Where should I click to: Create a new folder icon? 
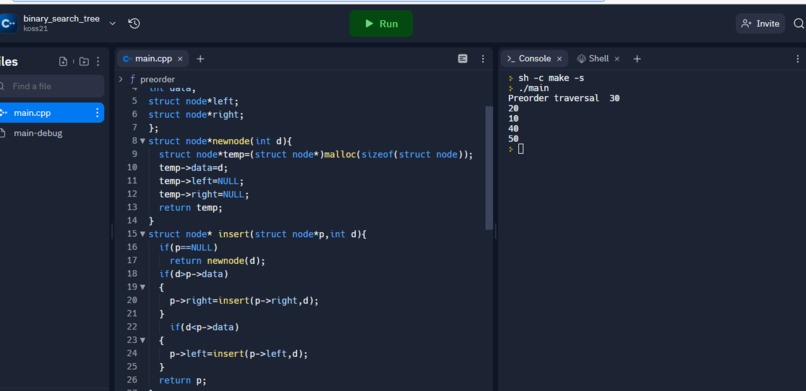click(84, 62)
